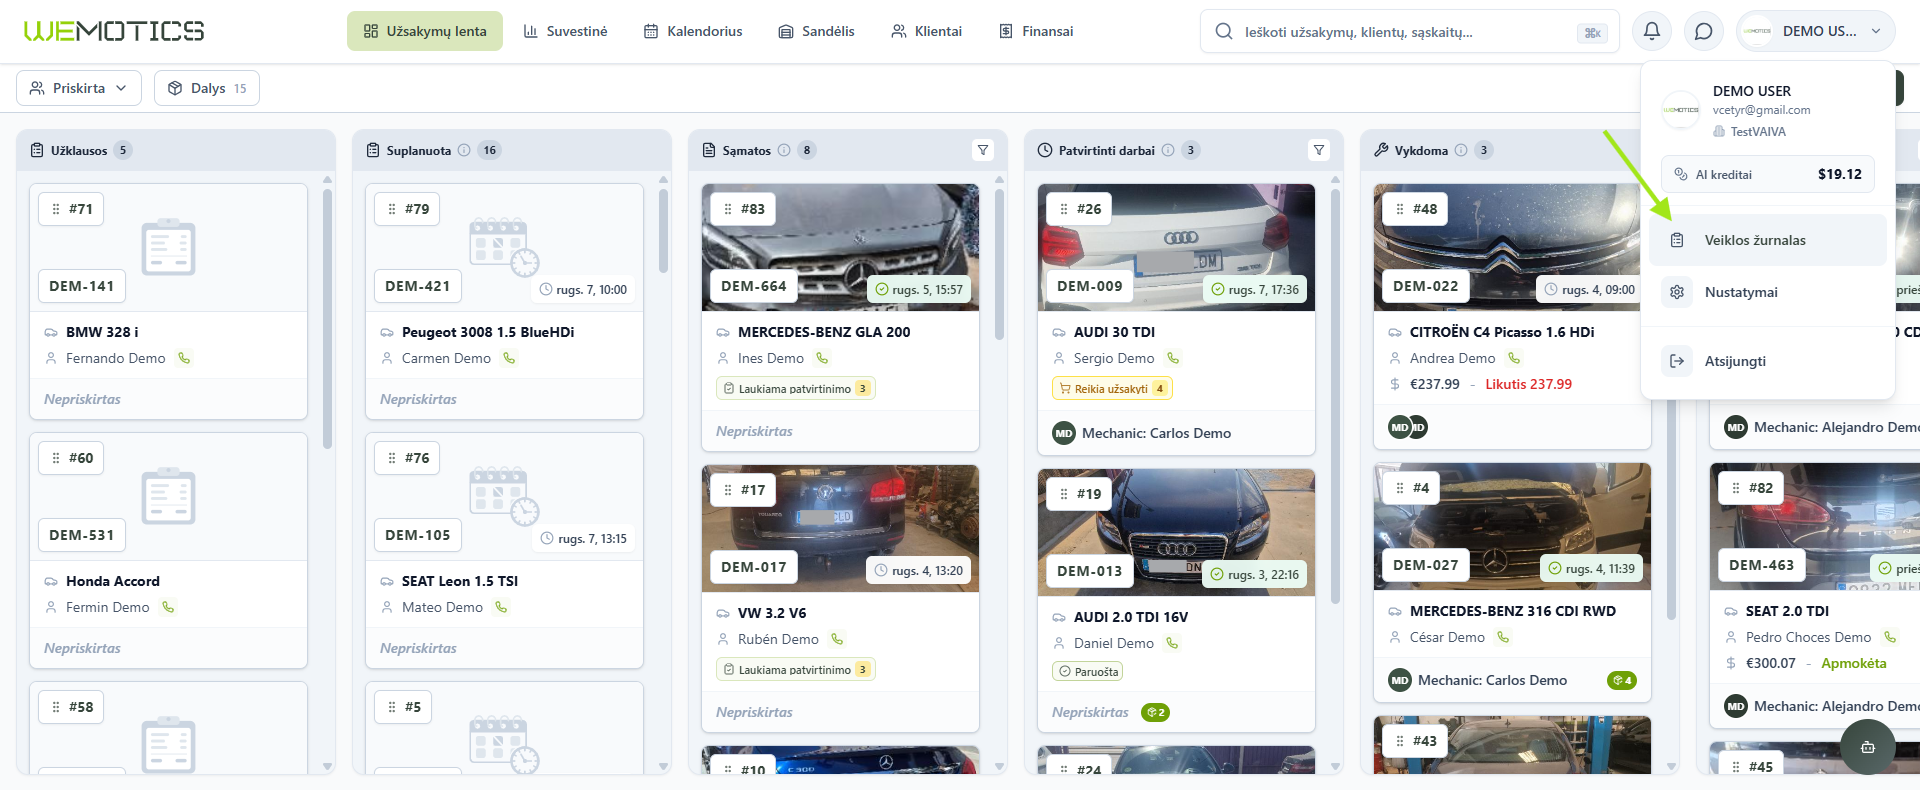Call Carmen Demo via phone icon

tap(509, 358)
